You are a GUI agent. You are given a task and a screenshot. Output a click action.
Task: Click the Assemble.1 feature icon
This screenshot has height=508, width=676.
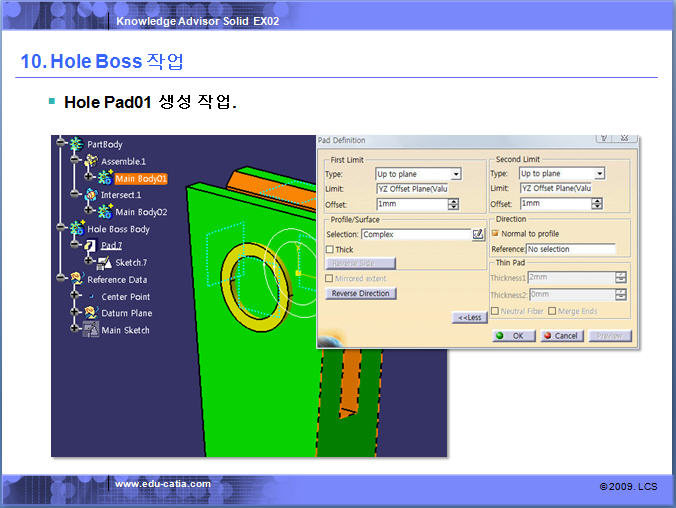(x=90, y=161)
